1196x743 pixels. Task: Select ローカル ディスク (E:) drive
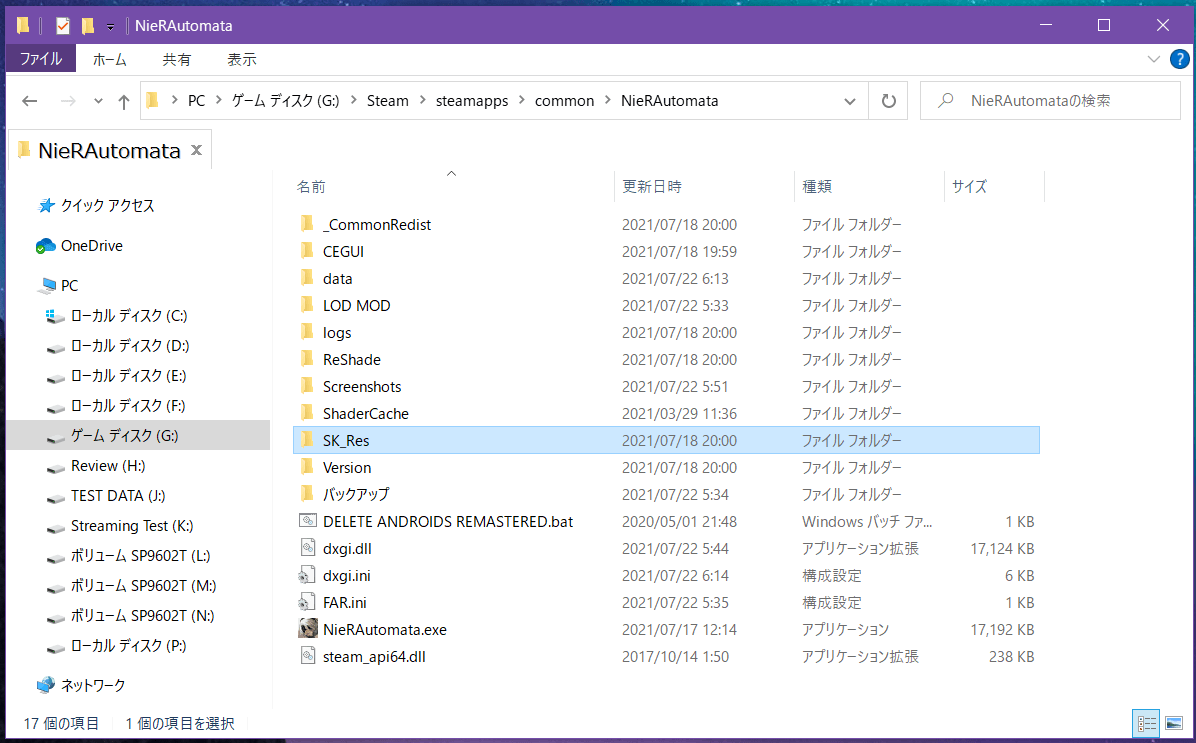coord(128,375)
